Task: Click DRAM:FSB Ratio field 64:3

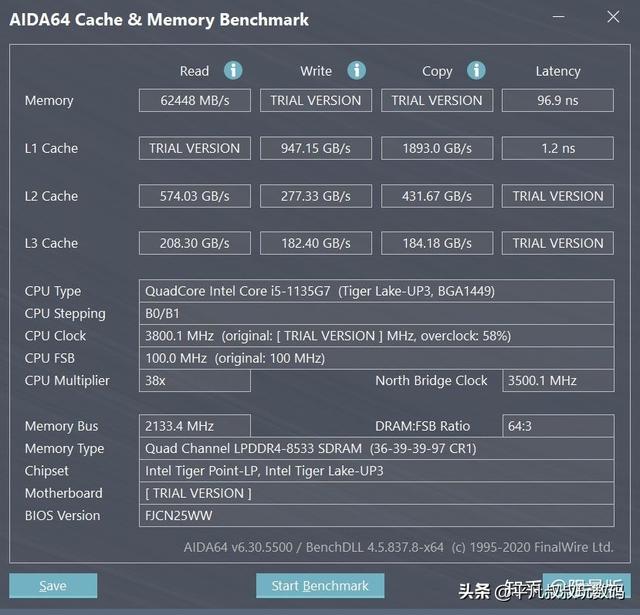Action: (558, 426)
